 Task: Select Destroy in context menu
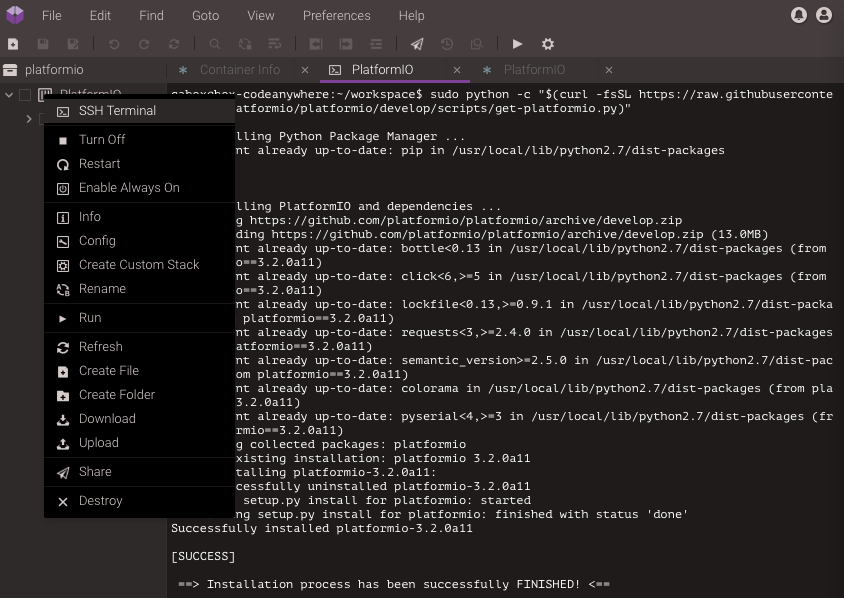click(139, 501)
